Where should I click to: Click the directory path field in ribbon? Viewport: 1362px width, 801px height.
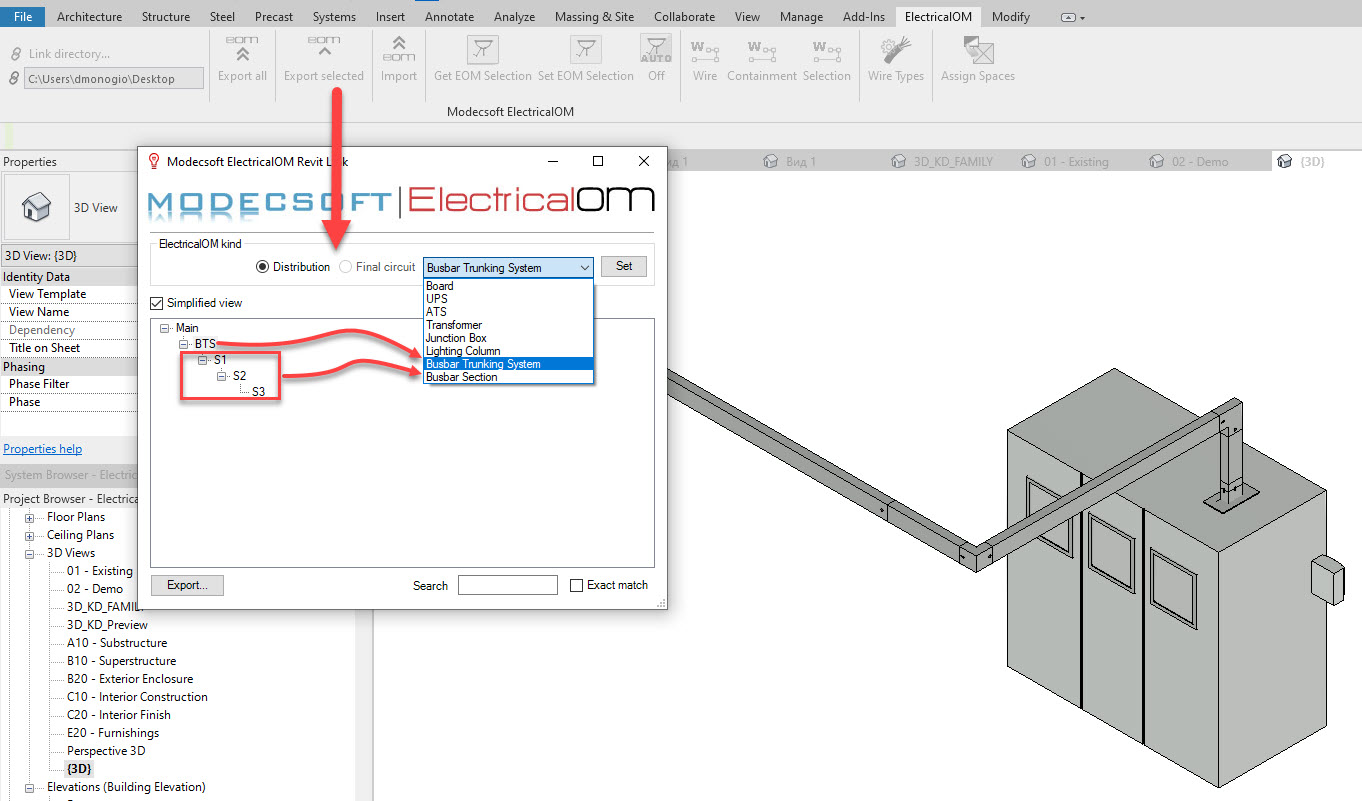tap(114, 78)
